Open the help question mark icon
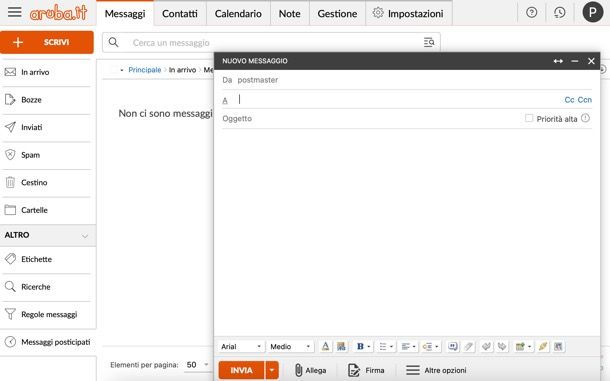Viewport: 610px width, 381px height. point(531,12)
